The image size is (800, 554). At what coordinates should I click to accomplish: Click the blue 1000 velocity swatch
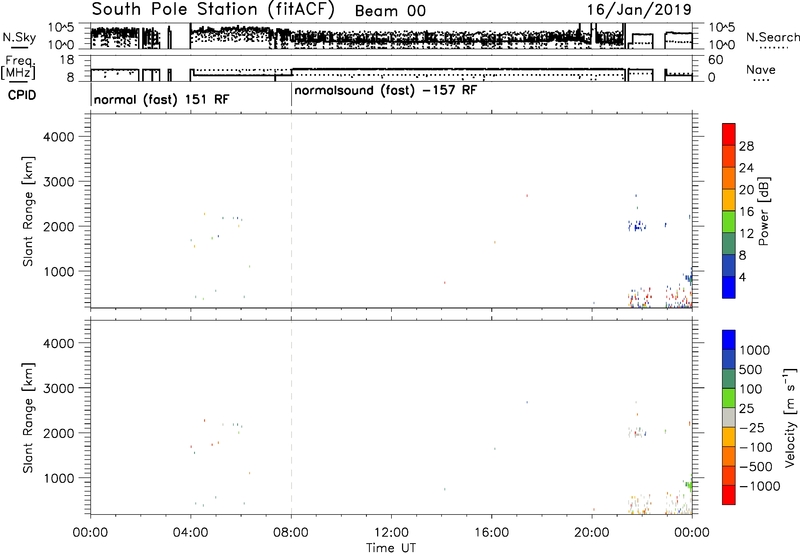click(x=729, y=340)
